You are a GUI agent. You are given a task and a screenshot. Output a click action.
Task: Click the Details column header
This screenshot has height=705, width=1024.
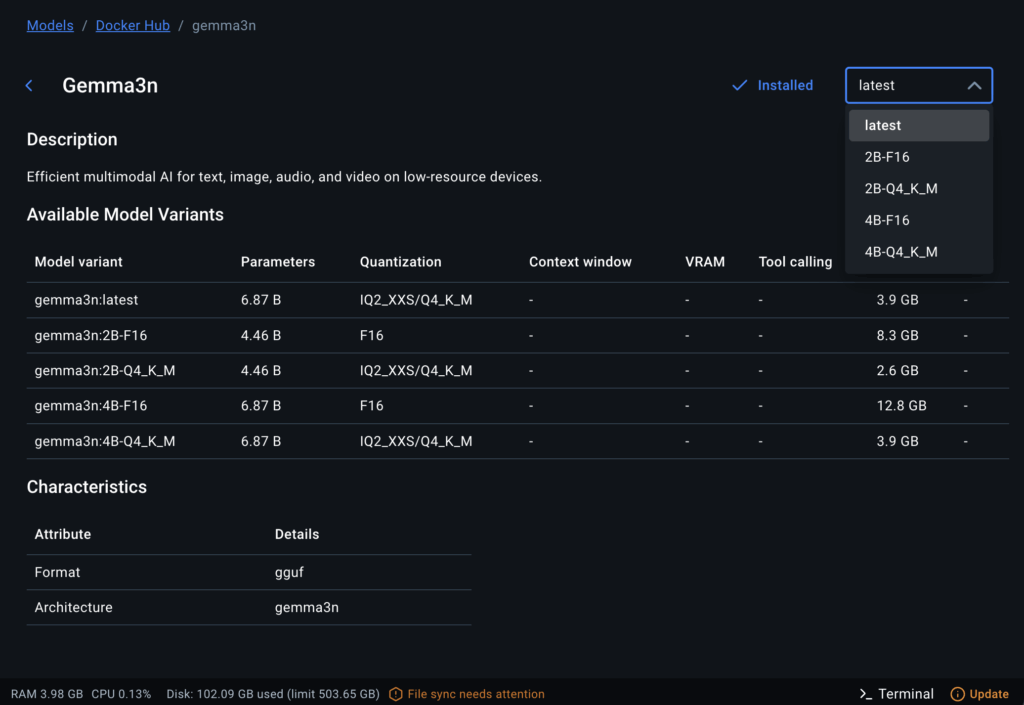click(296, 534)
